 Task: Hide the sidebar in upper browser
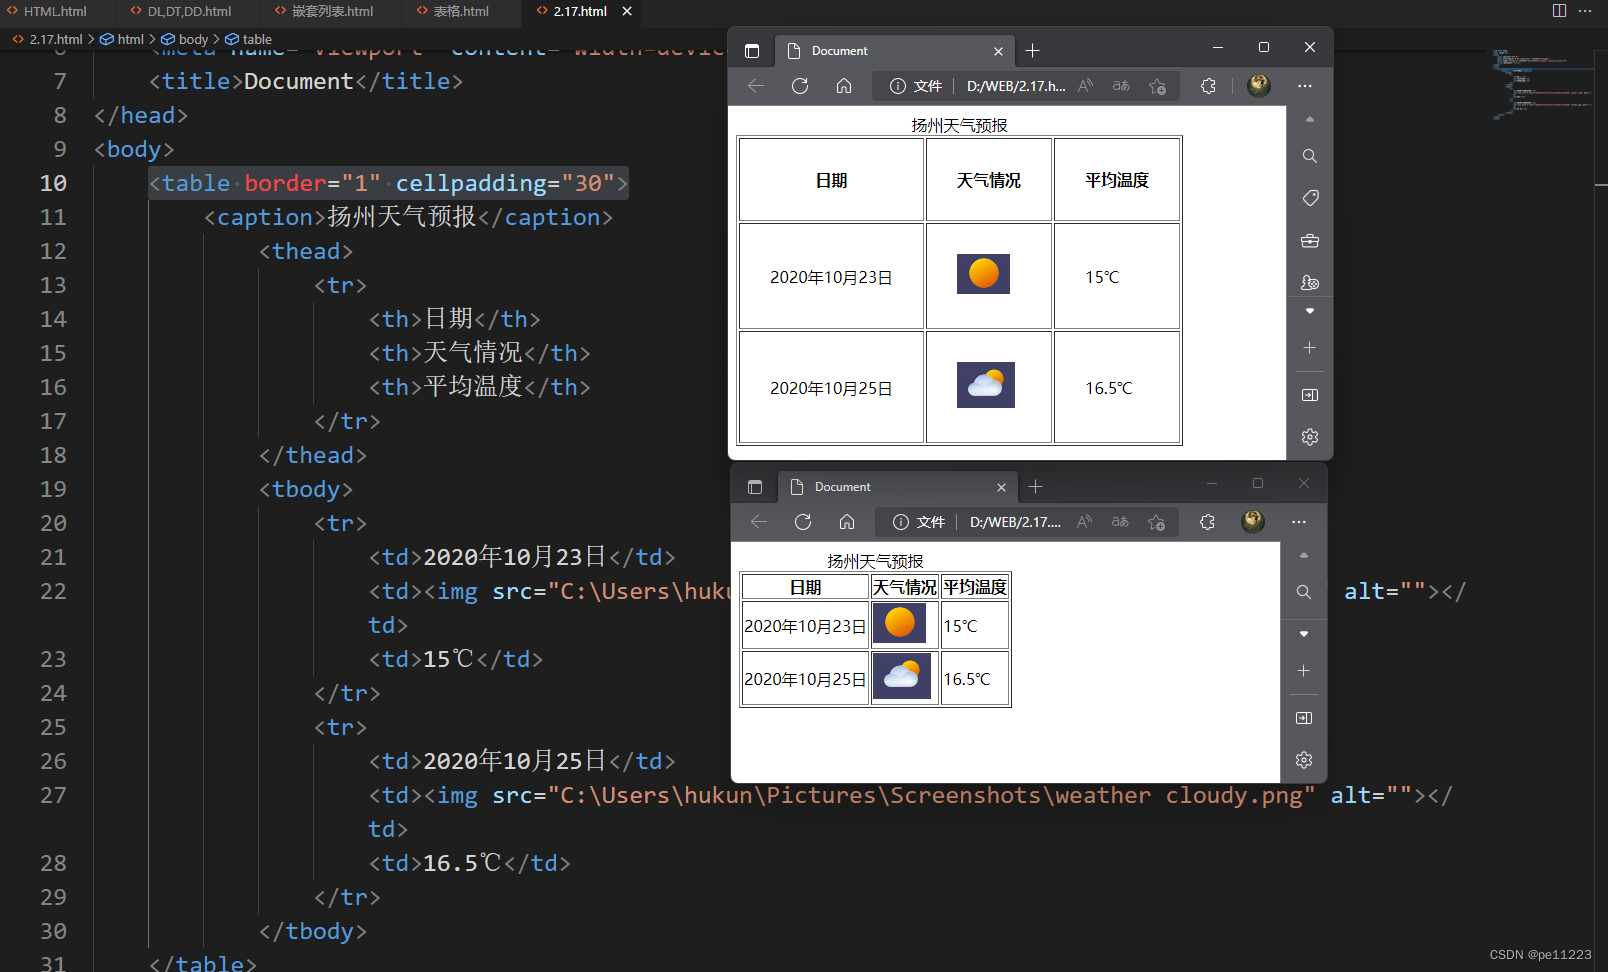pos(1310,395)
